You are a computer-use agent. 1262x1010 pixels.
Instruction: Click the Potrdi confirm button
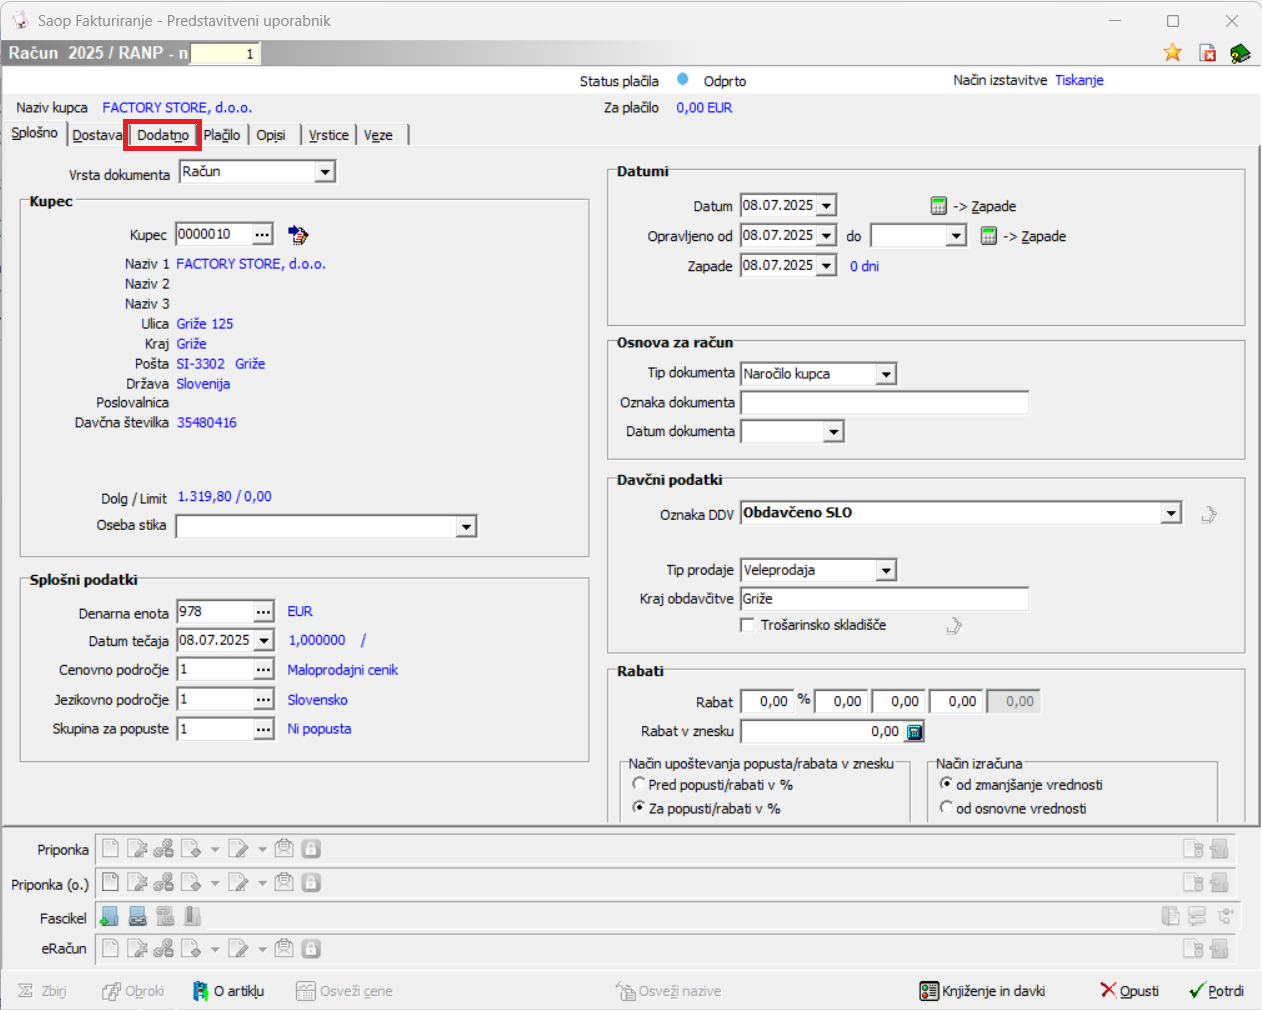tap(1217, 991)
